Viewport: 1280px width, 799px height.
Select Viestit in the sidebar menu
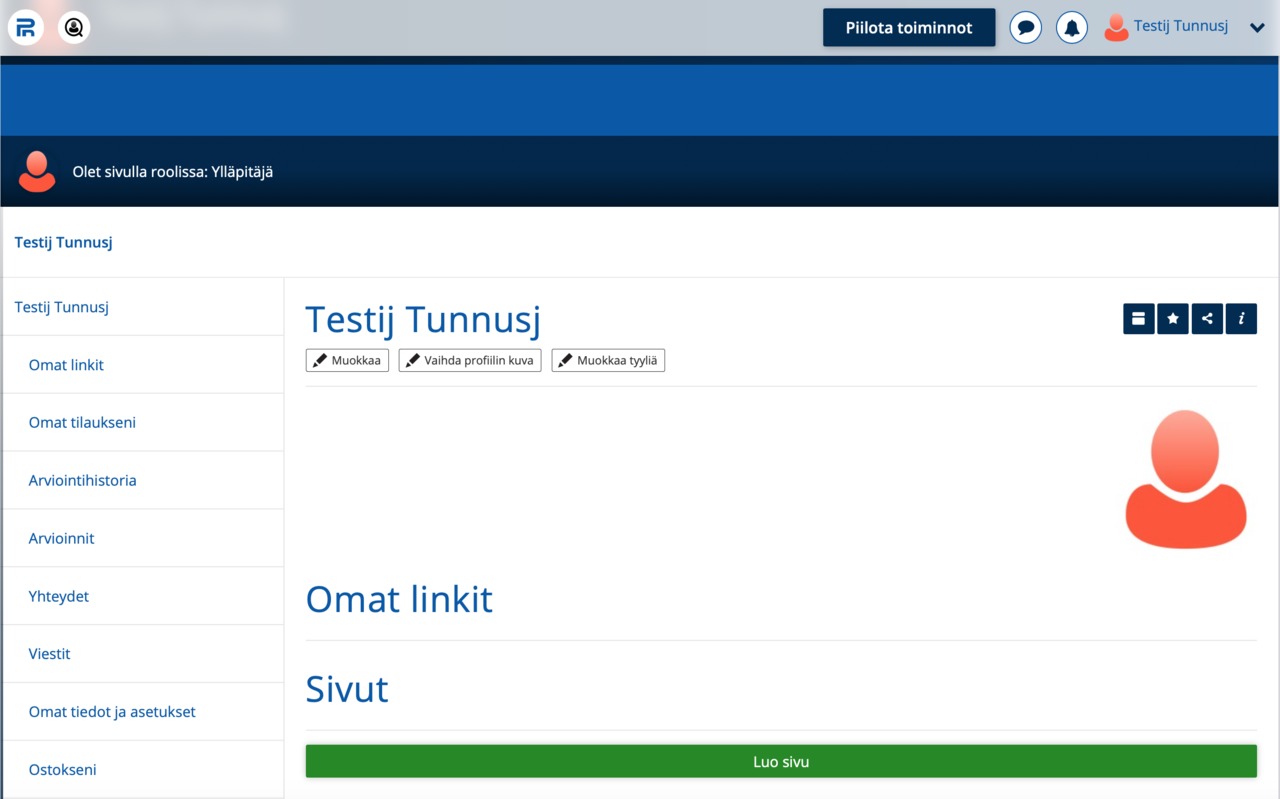[50, 654]
